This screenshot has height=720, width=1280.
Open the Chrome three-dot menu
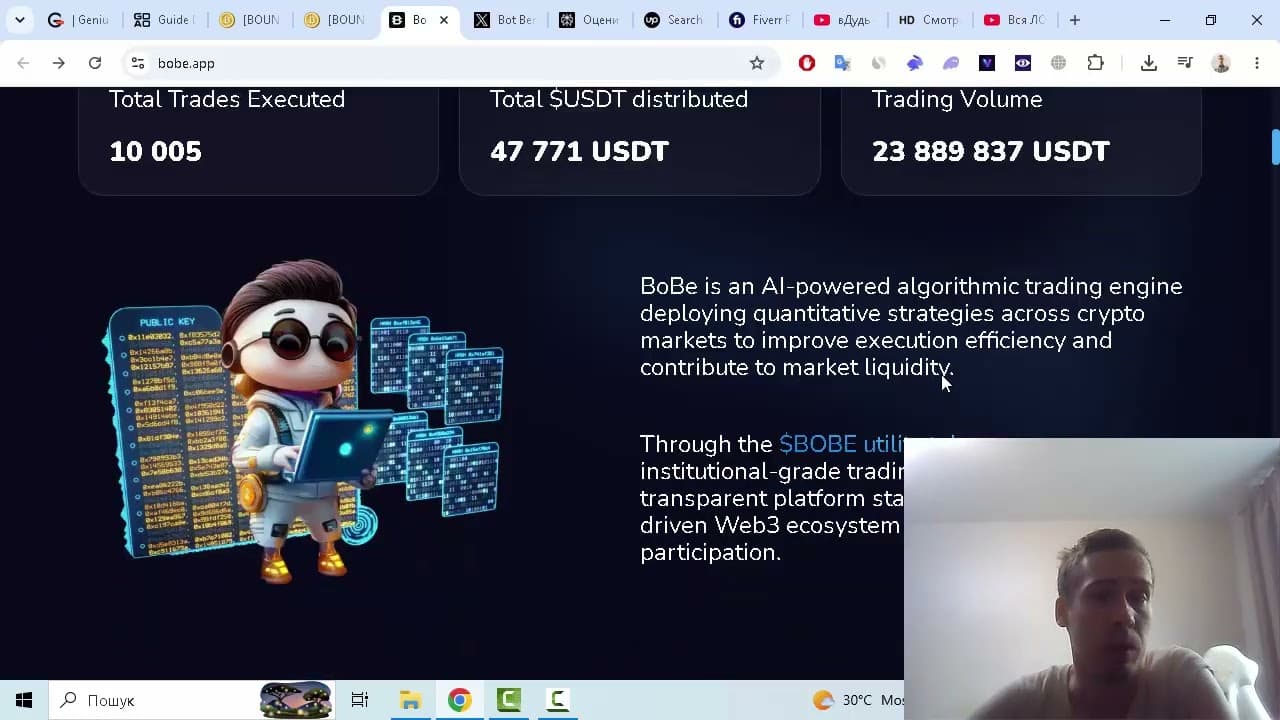pos(1257,63)
